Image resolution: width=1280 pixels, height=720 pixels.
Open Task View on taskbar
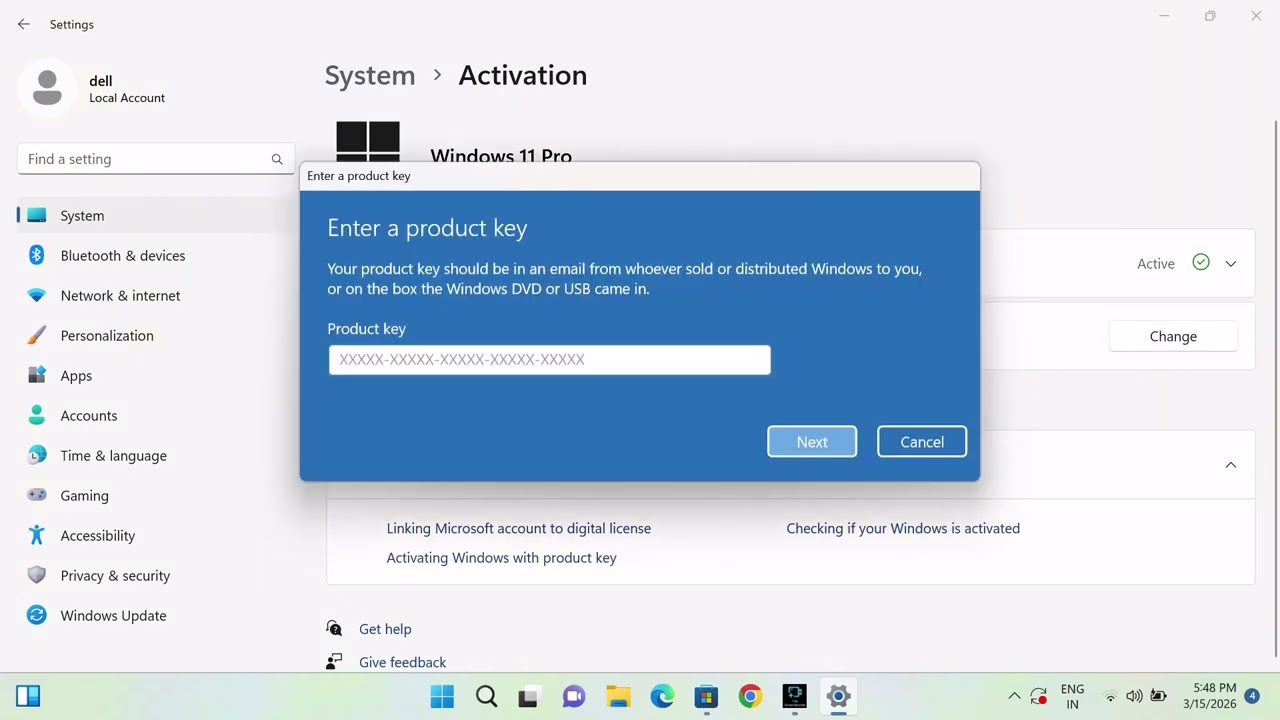coord(530,696)
